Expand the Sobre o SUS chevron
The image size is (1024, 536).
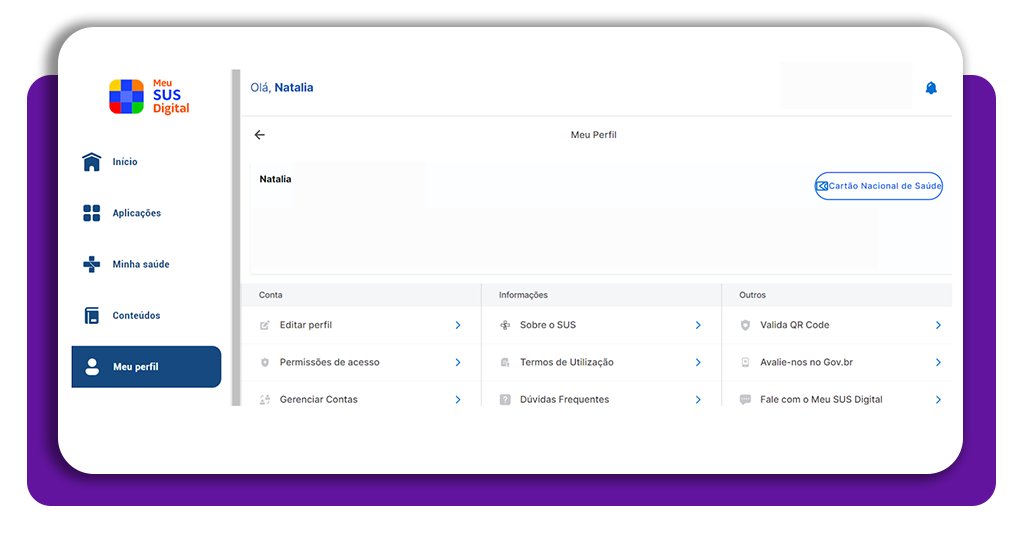click(698, 325)
